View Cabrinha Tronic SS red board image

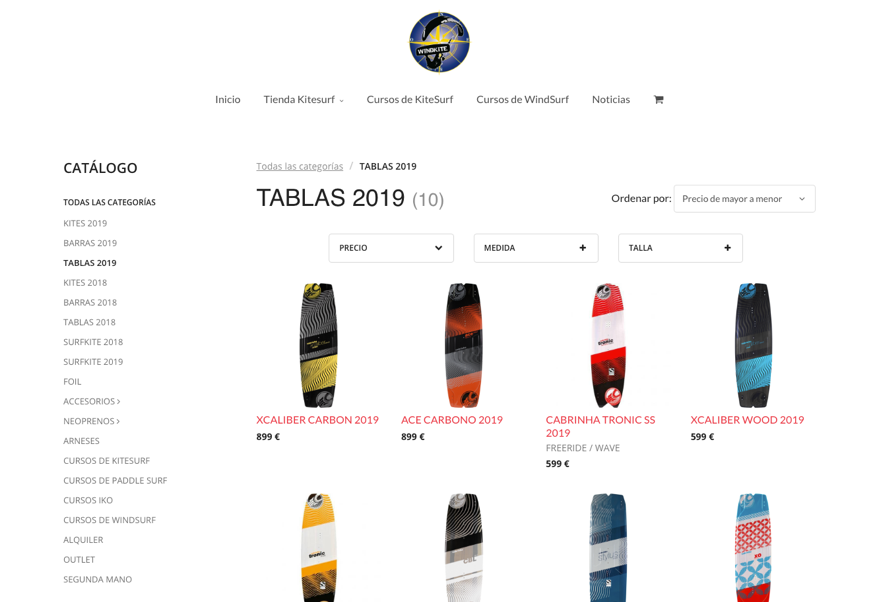[x=608, y=345]
